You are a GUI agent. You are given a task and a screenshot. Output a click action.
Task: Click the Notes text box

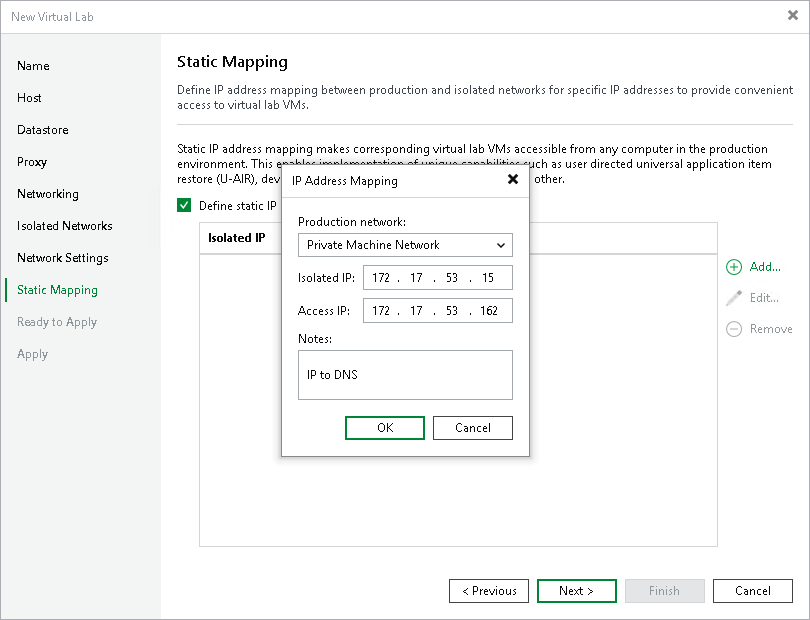(x=405, y=375)
